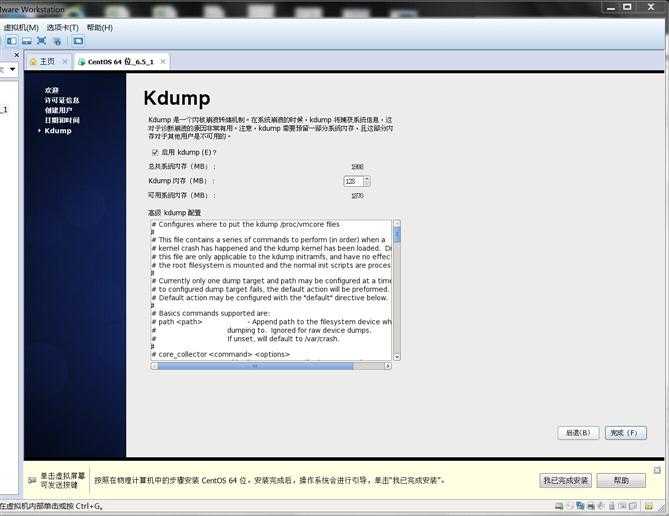Image resolution: width=669 pixels, height=516 pixels.
Task: Dismiss the yellow install hint bar with its corner icon
Action: pos(657,470)
